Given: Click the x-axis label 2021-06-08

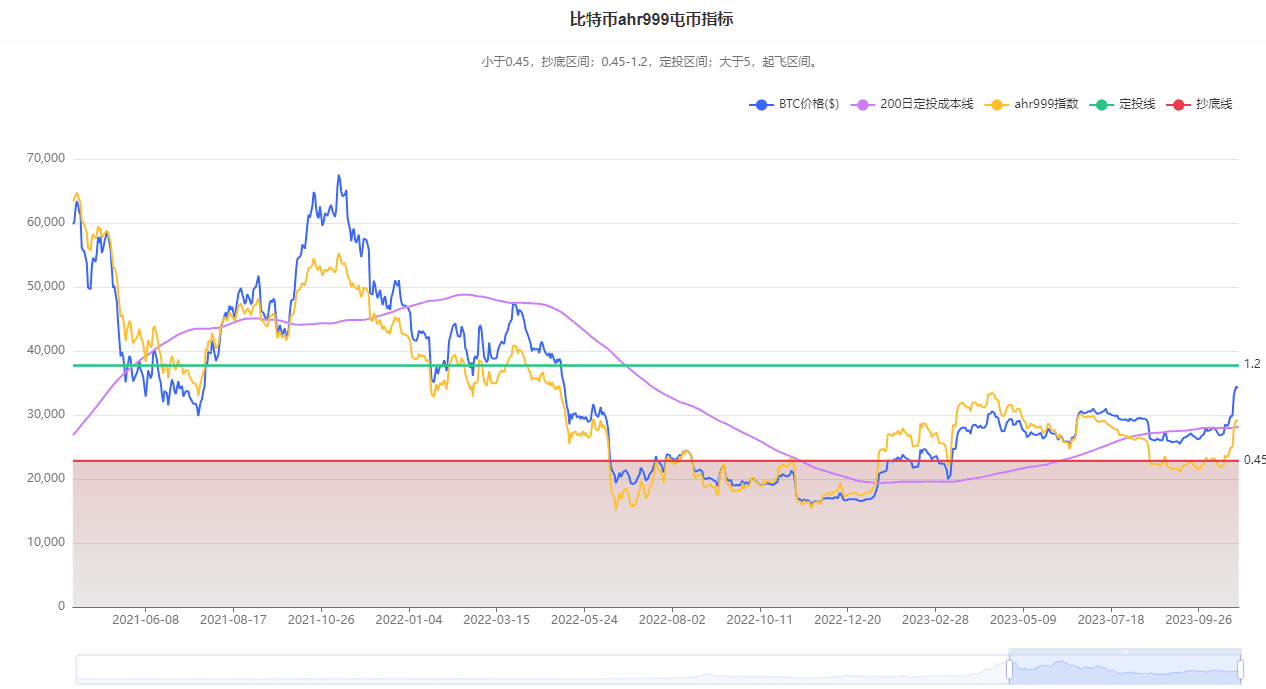Looking at the screenshot, I should [x=146, y=620].
